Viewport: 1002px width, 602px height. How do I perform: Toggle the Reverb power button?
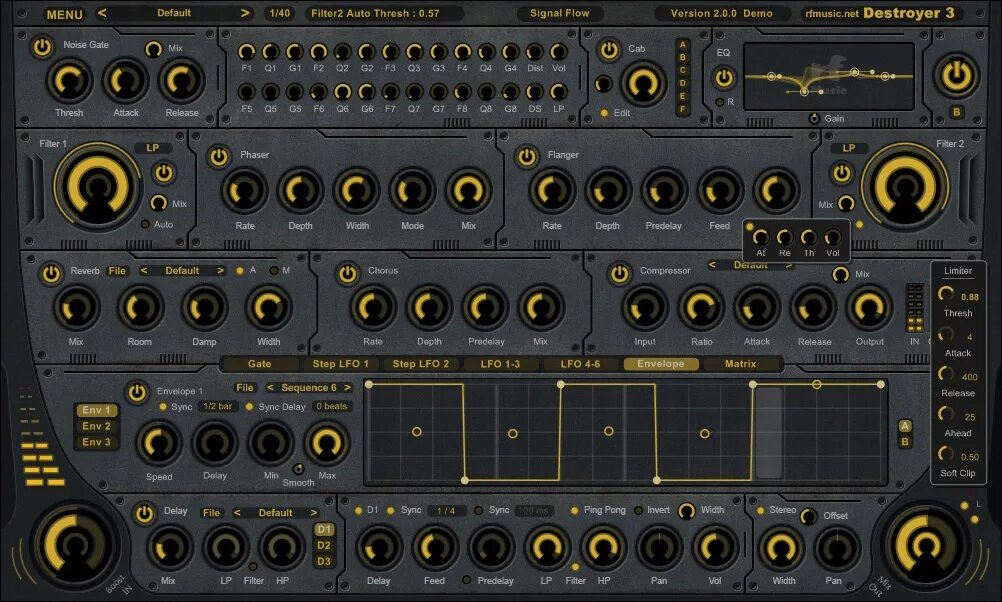(51, 274)
